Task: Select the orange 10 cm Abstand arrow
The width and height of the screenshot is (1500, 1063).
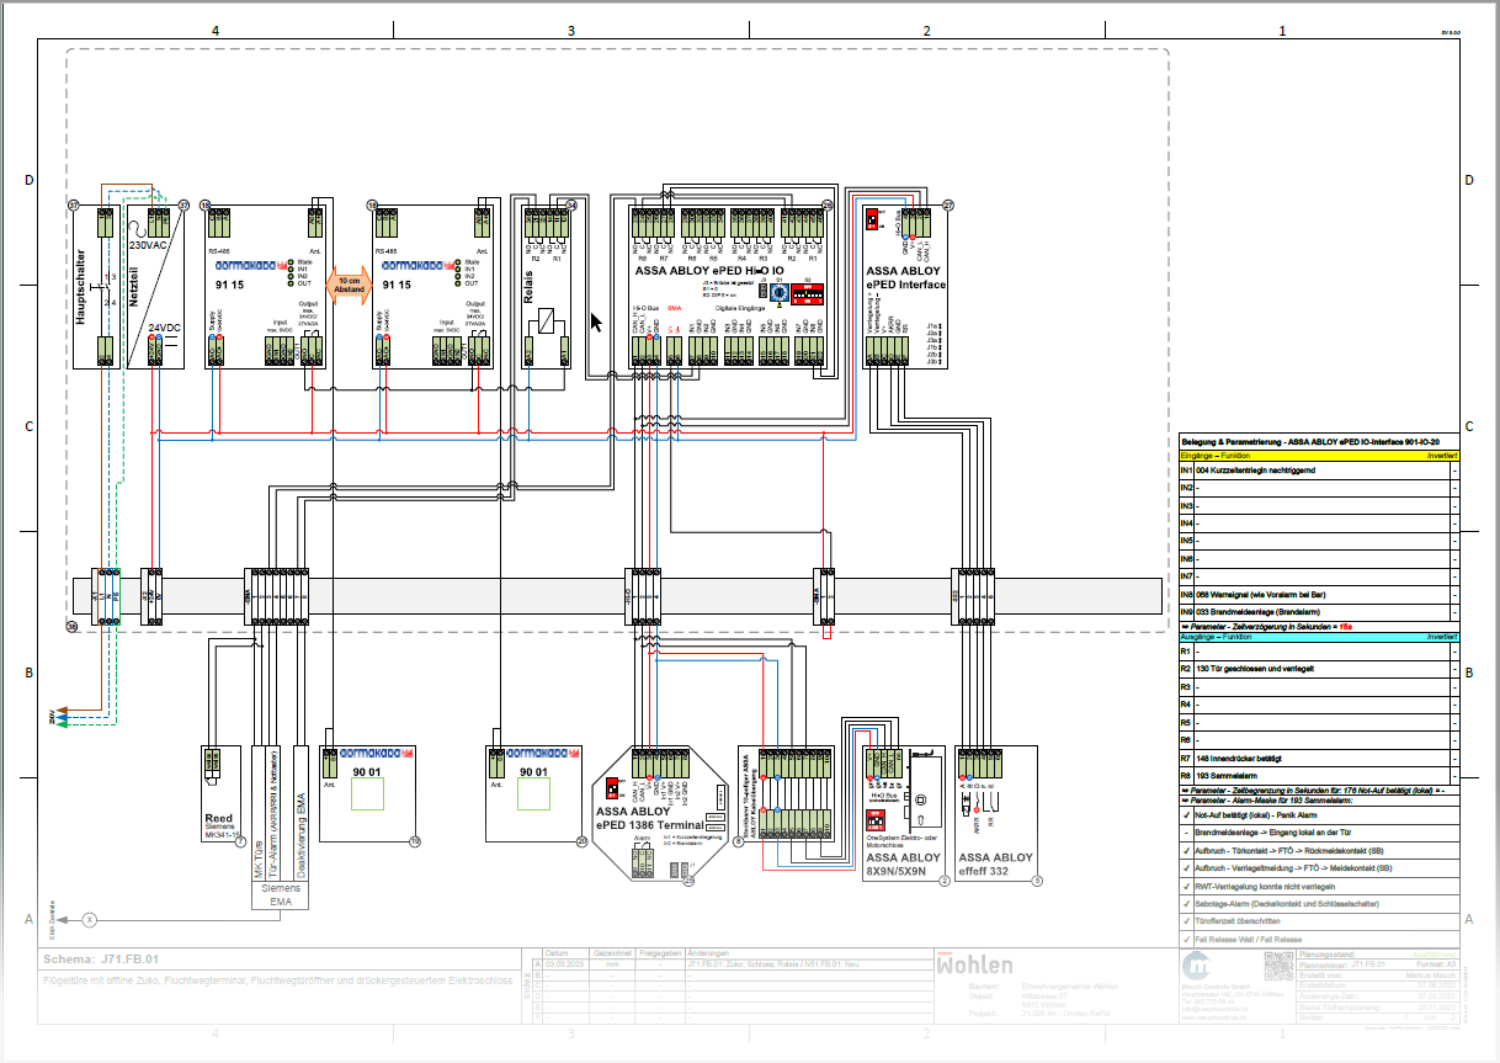Action: pos(349,285)
